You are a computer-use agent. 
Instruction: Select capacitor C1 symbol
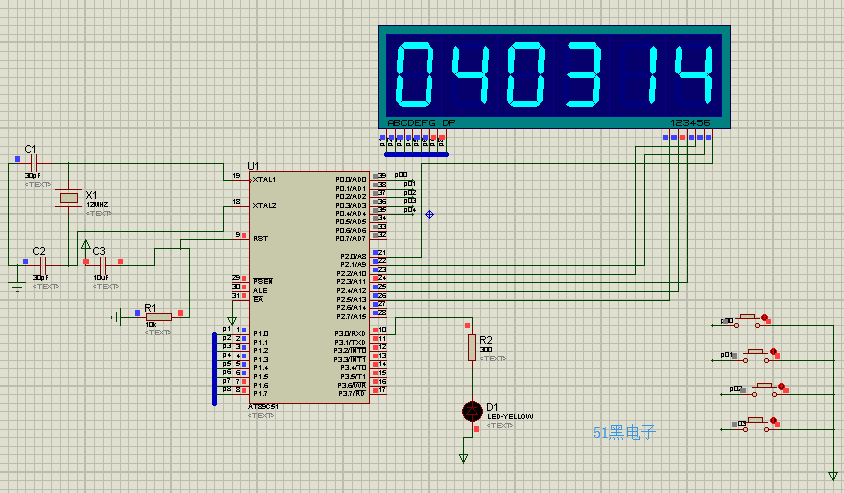coord(33,163)
